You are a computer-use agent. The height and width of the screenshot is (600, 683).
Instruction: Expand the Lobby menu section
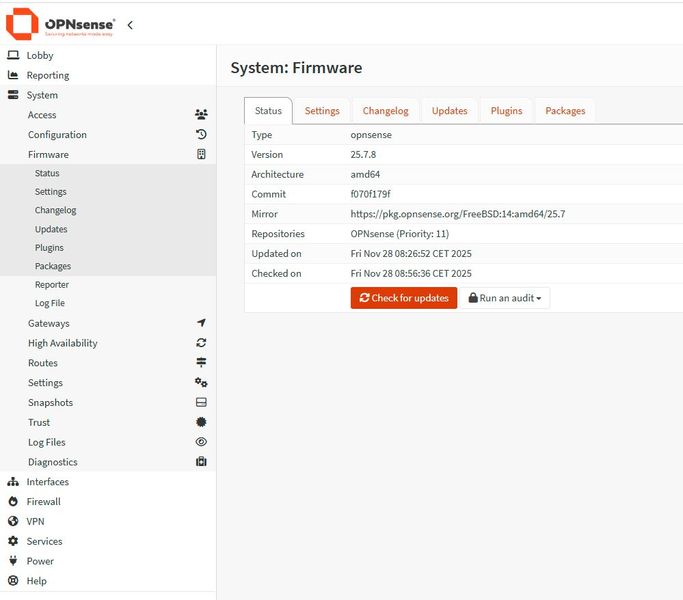[108, 55]
